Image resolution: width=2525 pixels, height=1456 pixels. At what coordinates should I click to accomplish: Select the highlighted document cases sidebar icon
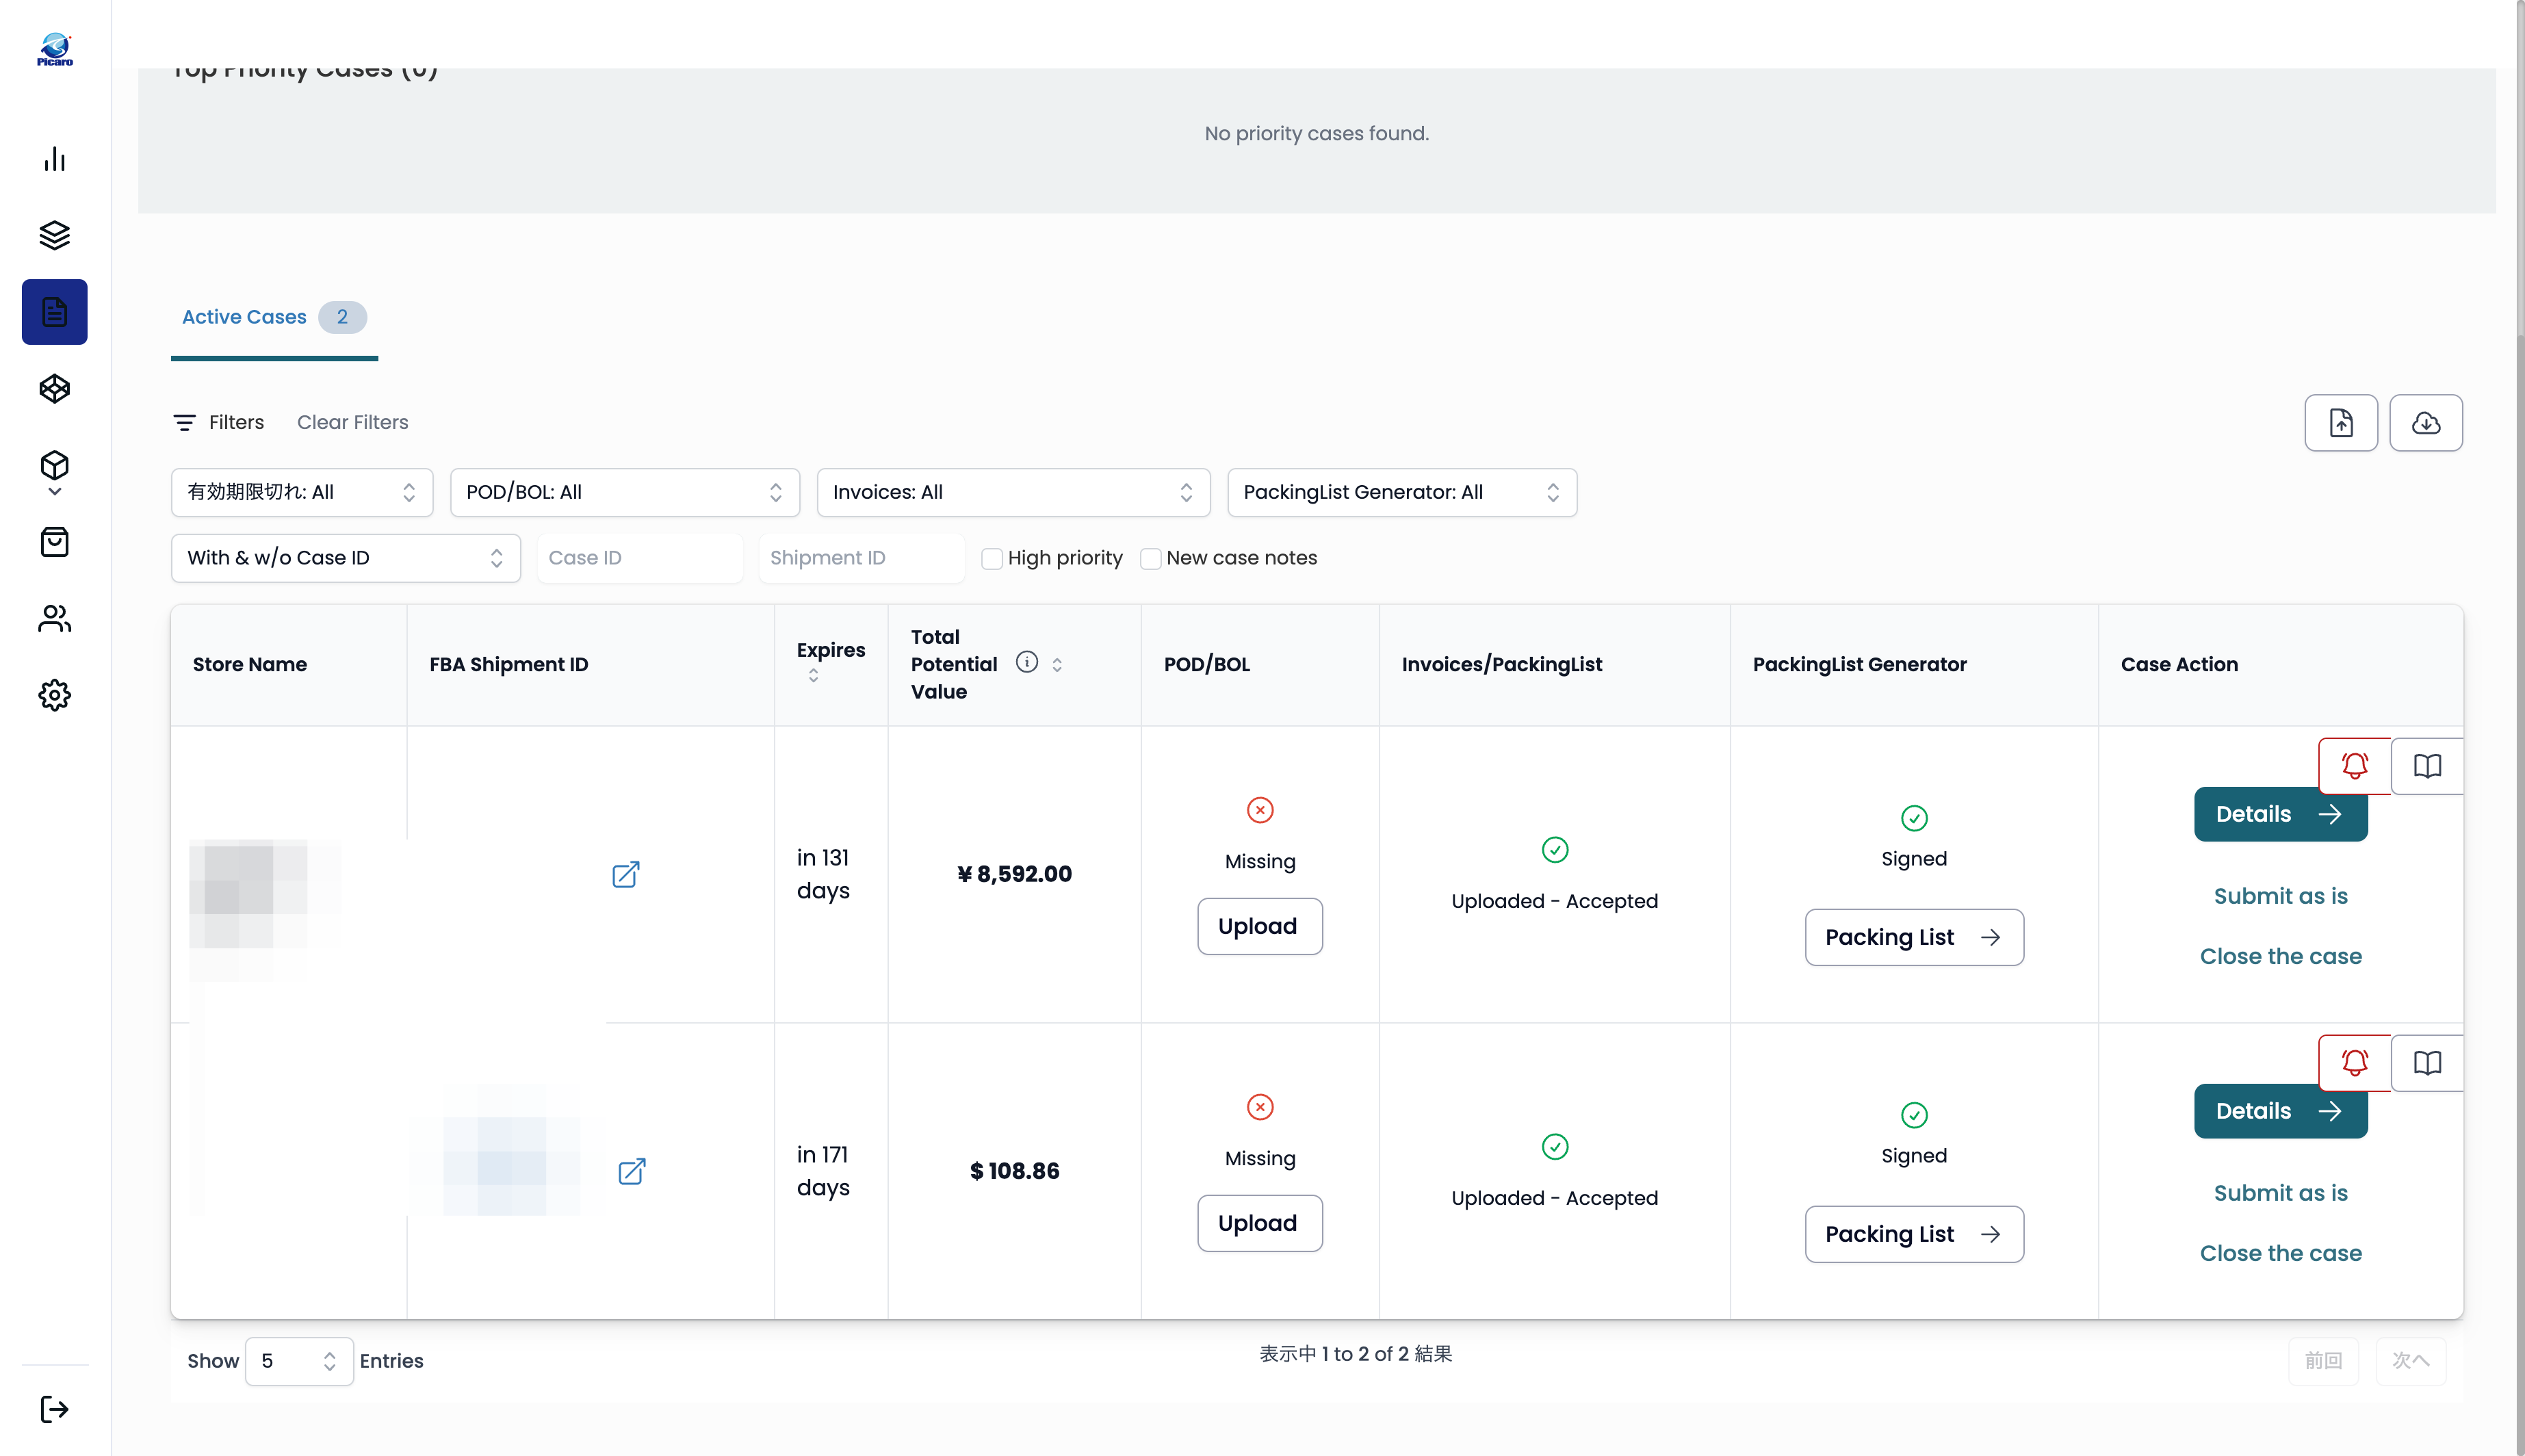55,312
